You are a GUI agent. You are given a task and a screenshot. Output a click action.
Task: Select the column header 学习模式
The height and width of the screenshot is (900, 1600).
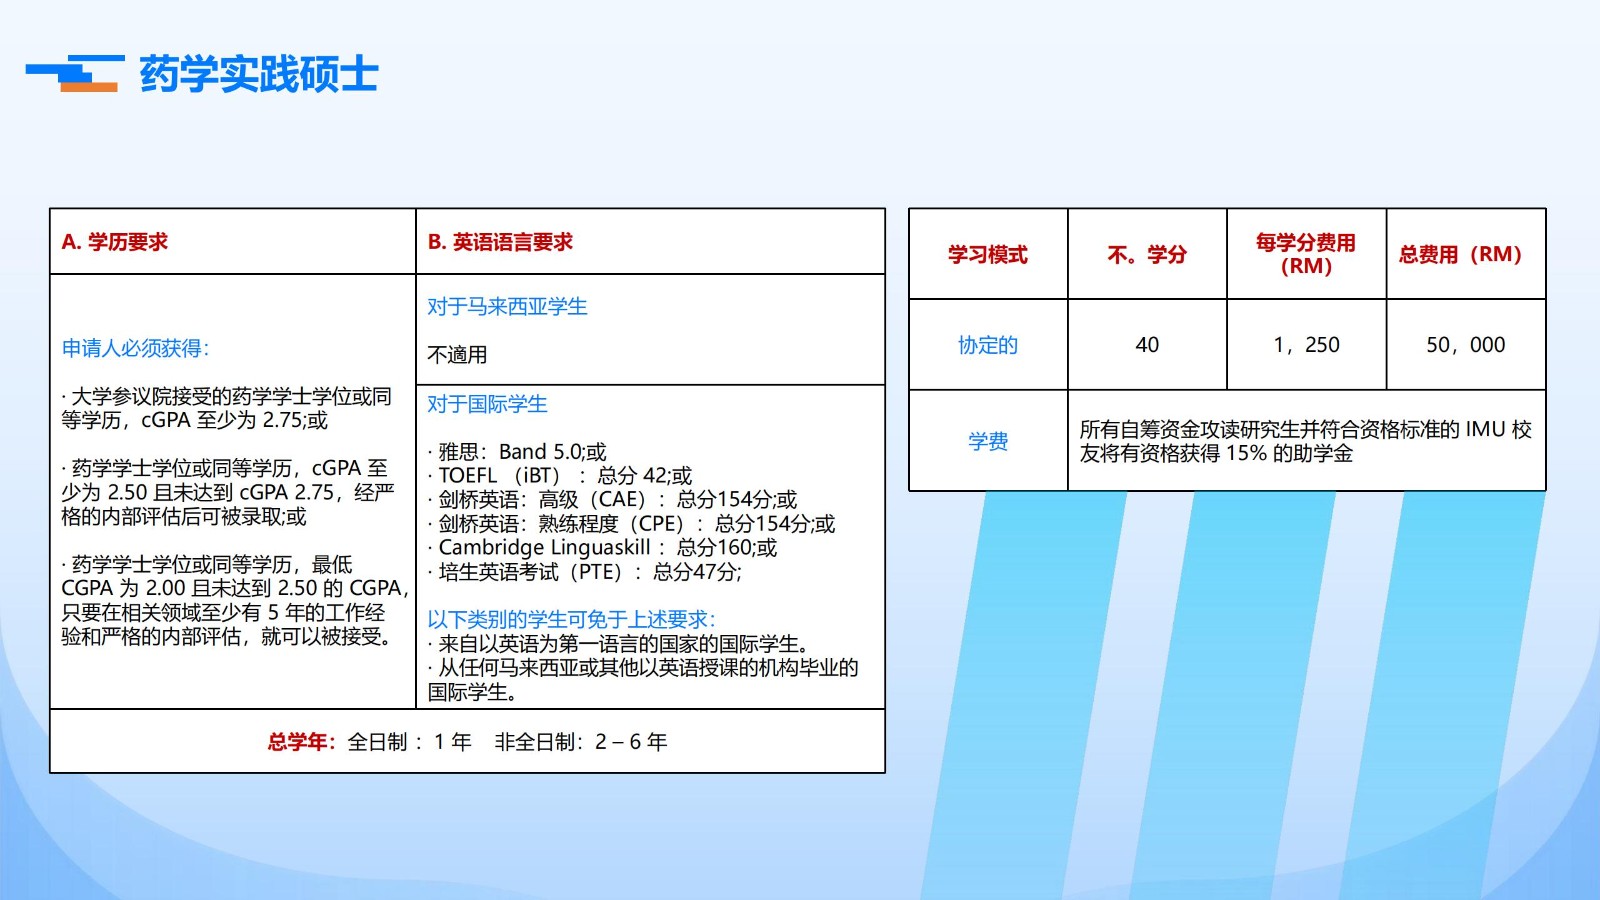pos(988,255)
